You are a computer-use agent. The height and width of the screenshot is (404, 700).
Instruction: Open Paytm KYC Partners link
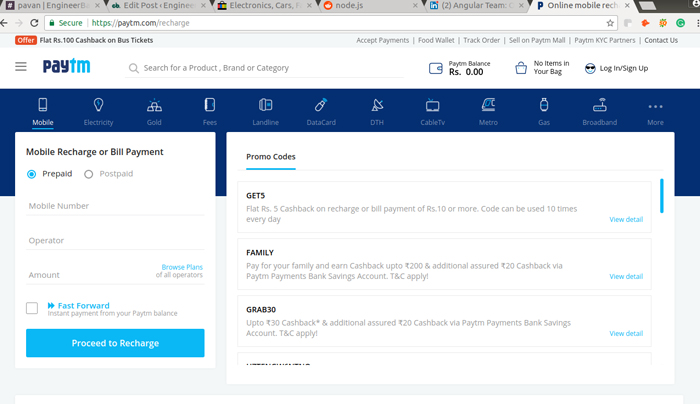coord(604,40)
